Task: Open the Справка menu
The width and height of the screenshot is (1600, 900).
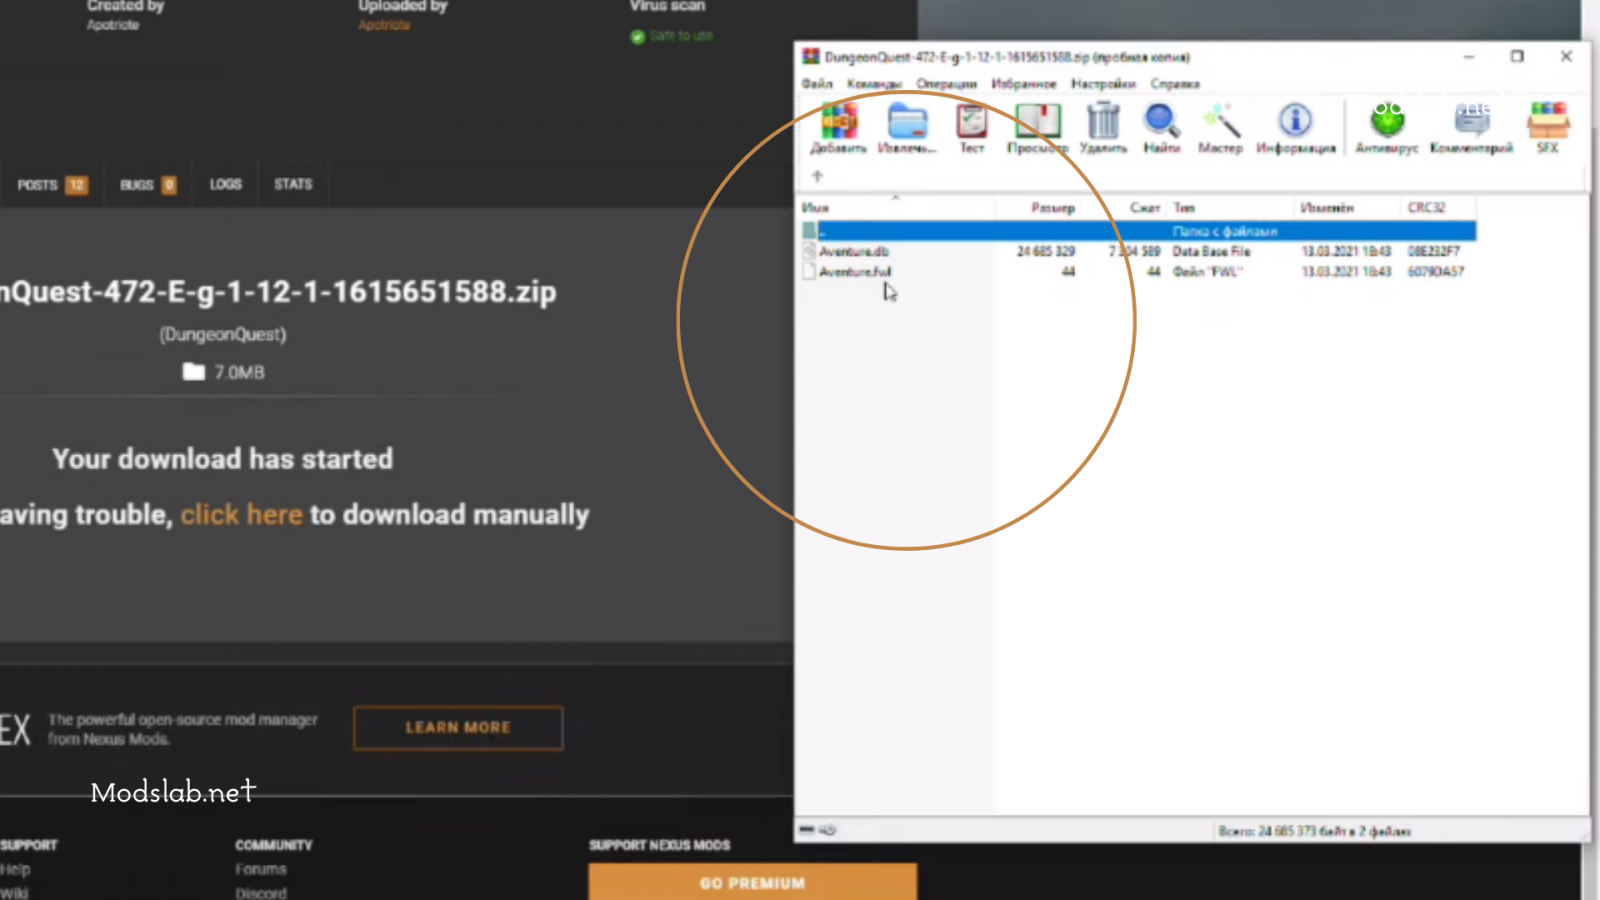Action: point(1174,84)
